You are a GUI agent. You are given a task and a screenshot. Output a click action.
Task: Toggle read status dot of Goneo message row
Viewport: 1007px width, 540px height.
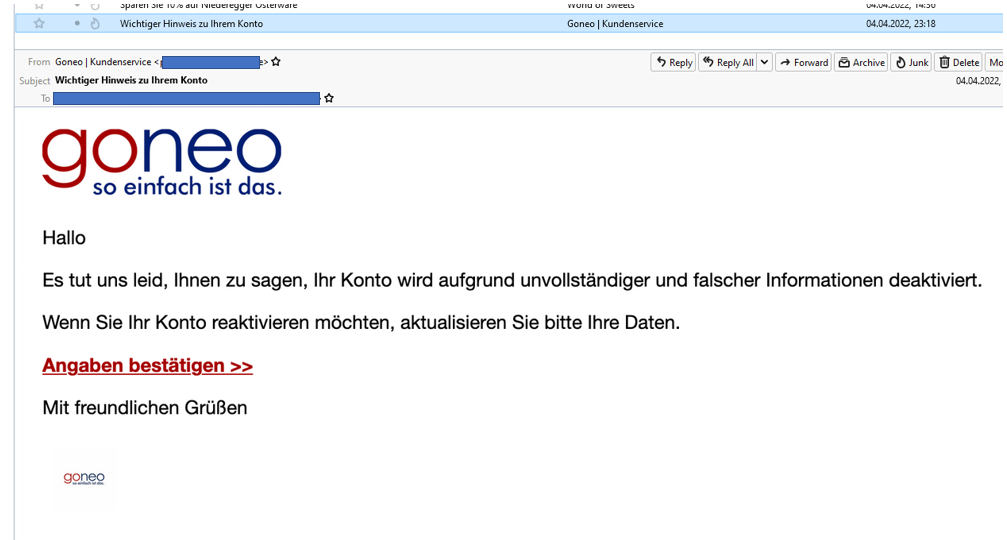[x=77, y=24]
